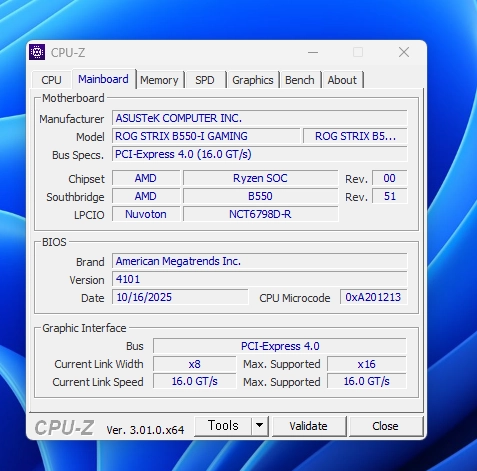This screenshot has height=471, width=477.
Task: Click the truncated ROG STRIX B5... field
Action: (x=355, y=136)
